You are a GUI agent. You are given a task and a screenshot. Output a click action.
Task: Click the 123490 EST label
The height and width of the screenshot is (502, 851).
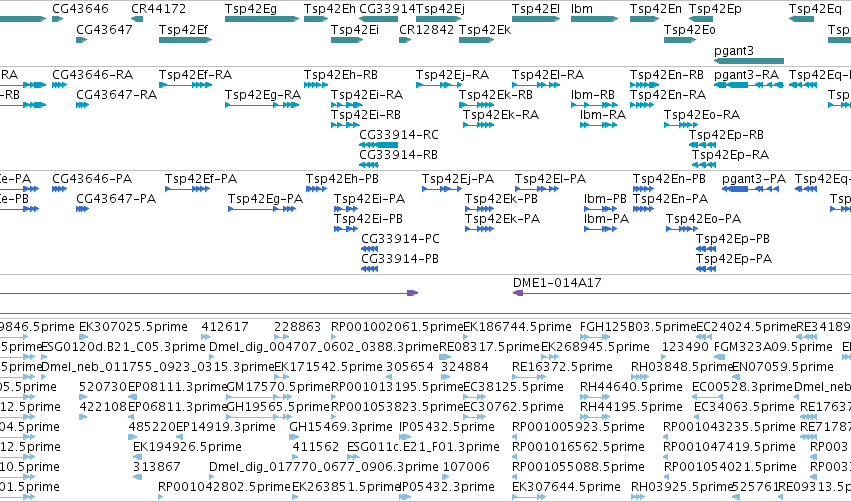tap(685, 347)
